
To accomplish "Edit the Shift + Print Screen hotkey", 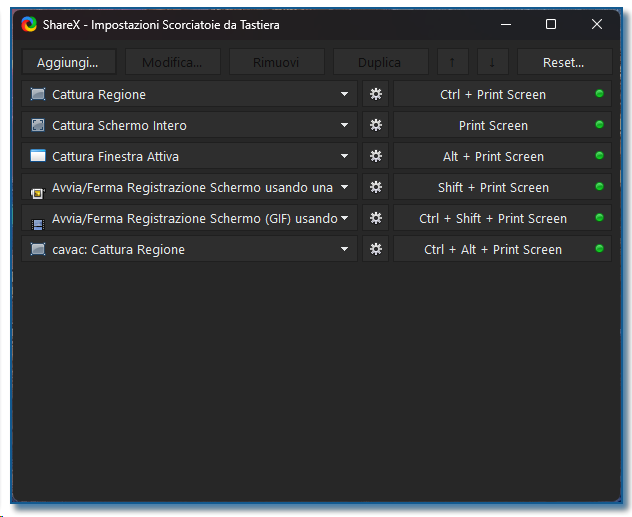I will click(502, 187).
